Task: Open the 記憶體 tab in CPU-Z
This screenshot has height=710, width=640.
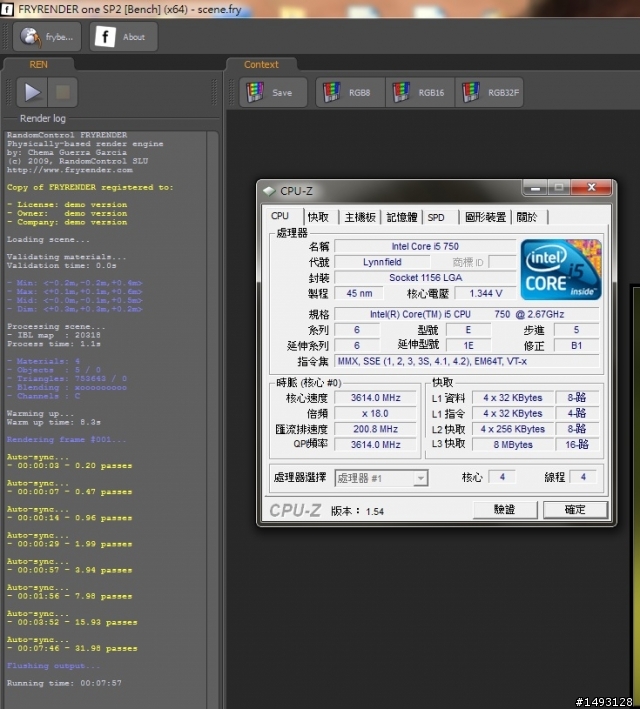Action: click(402, 217)
